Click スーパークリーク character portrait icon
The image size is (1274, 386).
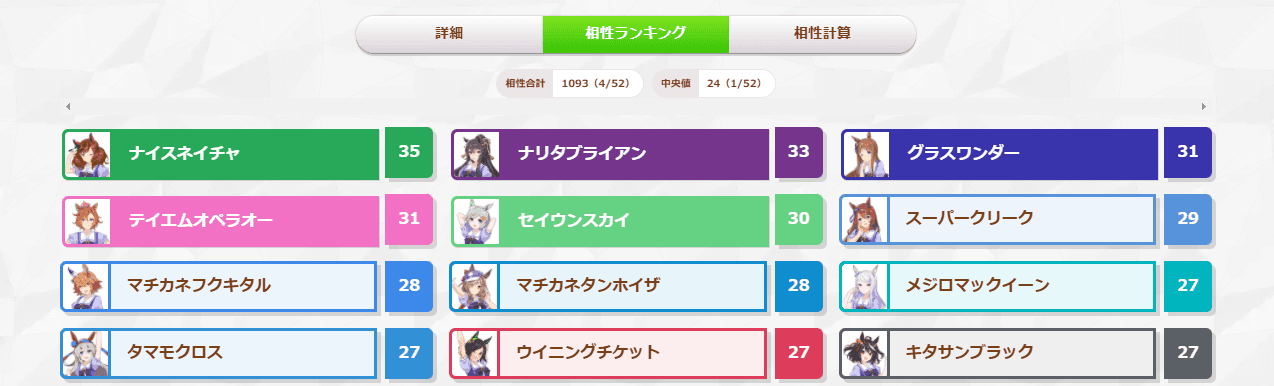pos(866,220)
